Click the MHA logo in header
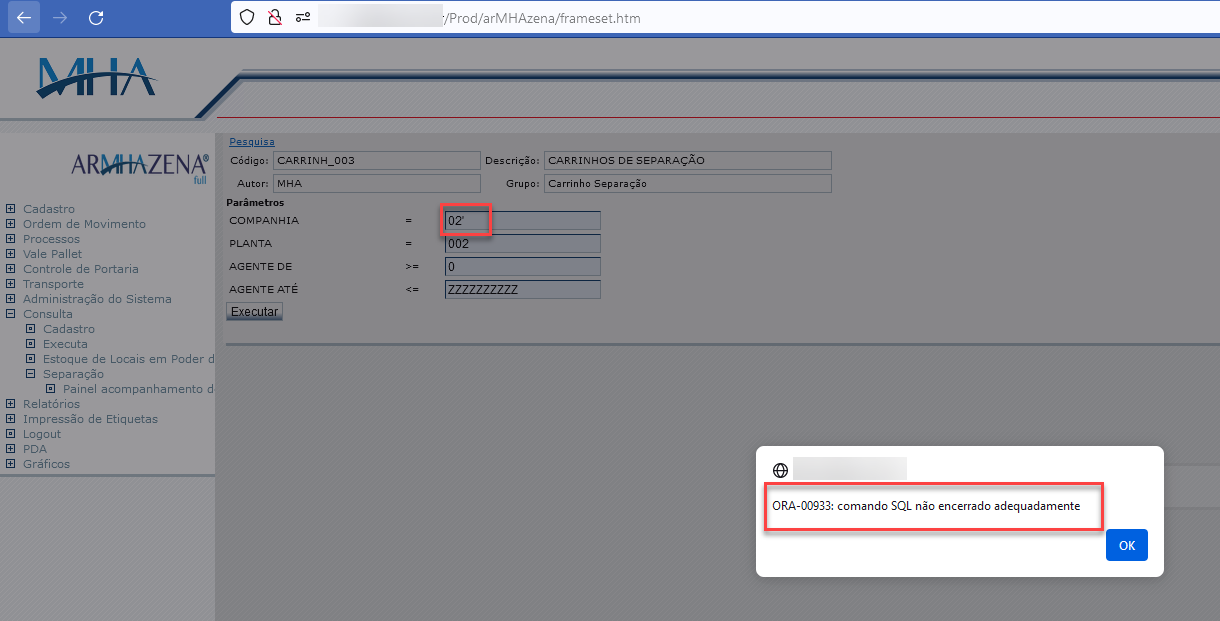1220x621 pixels. (97, 78)
